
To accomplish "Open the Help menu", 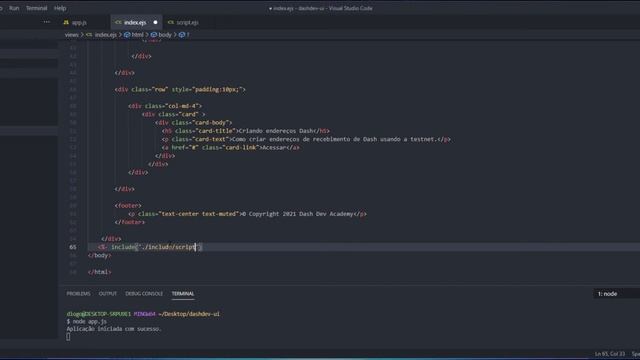I will point(60,8).
